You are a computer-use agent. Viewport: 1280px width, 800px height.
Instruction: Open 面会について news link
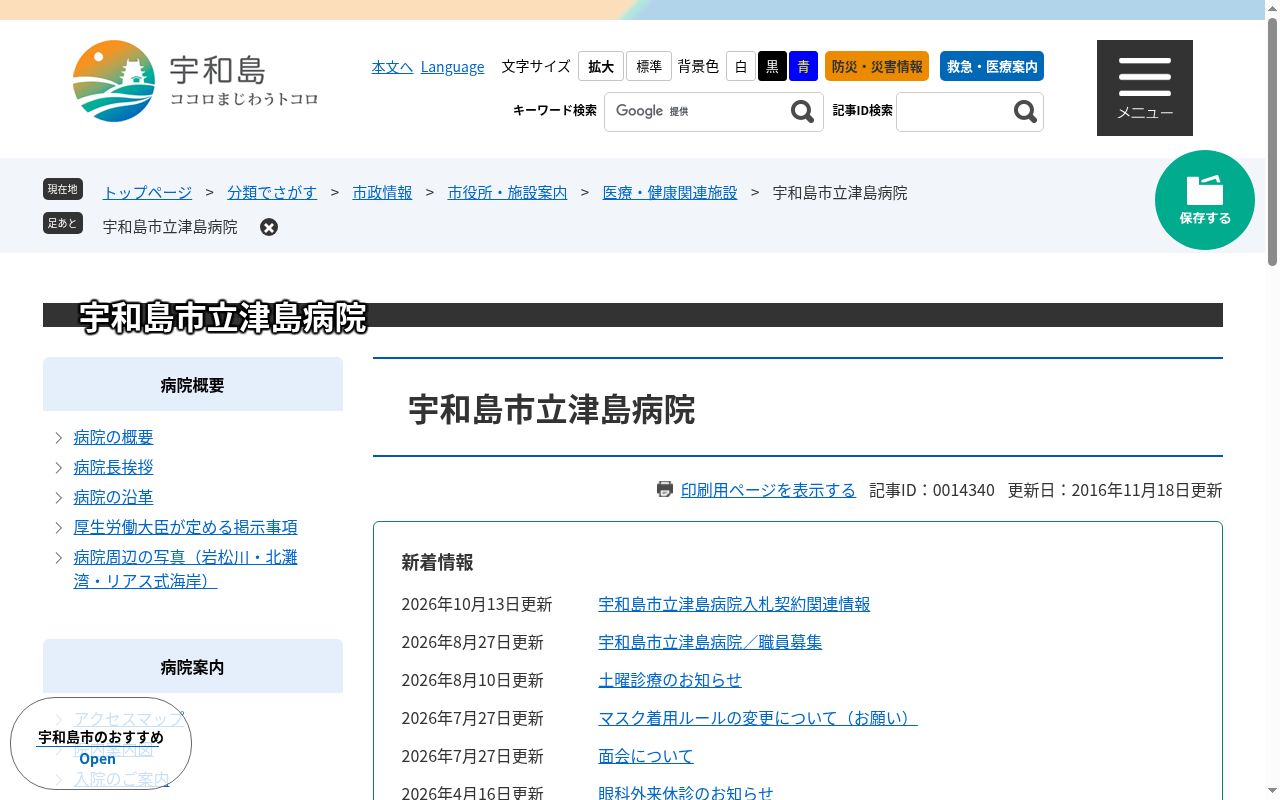[x=646, y=756]
